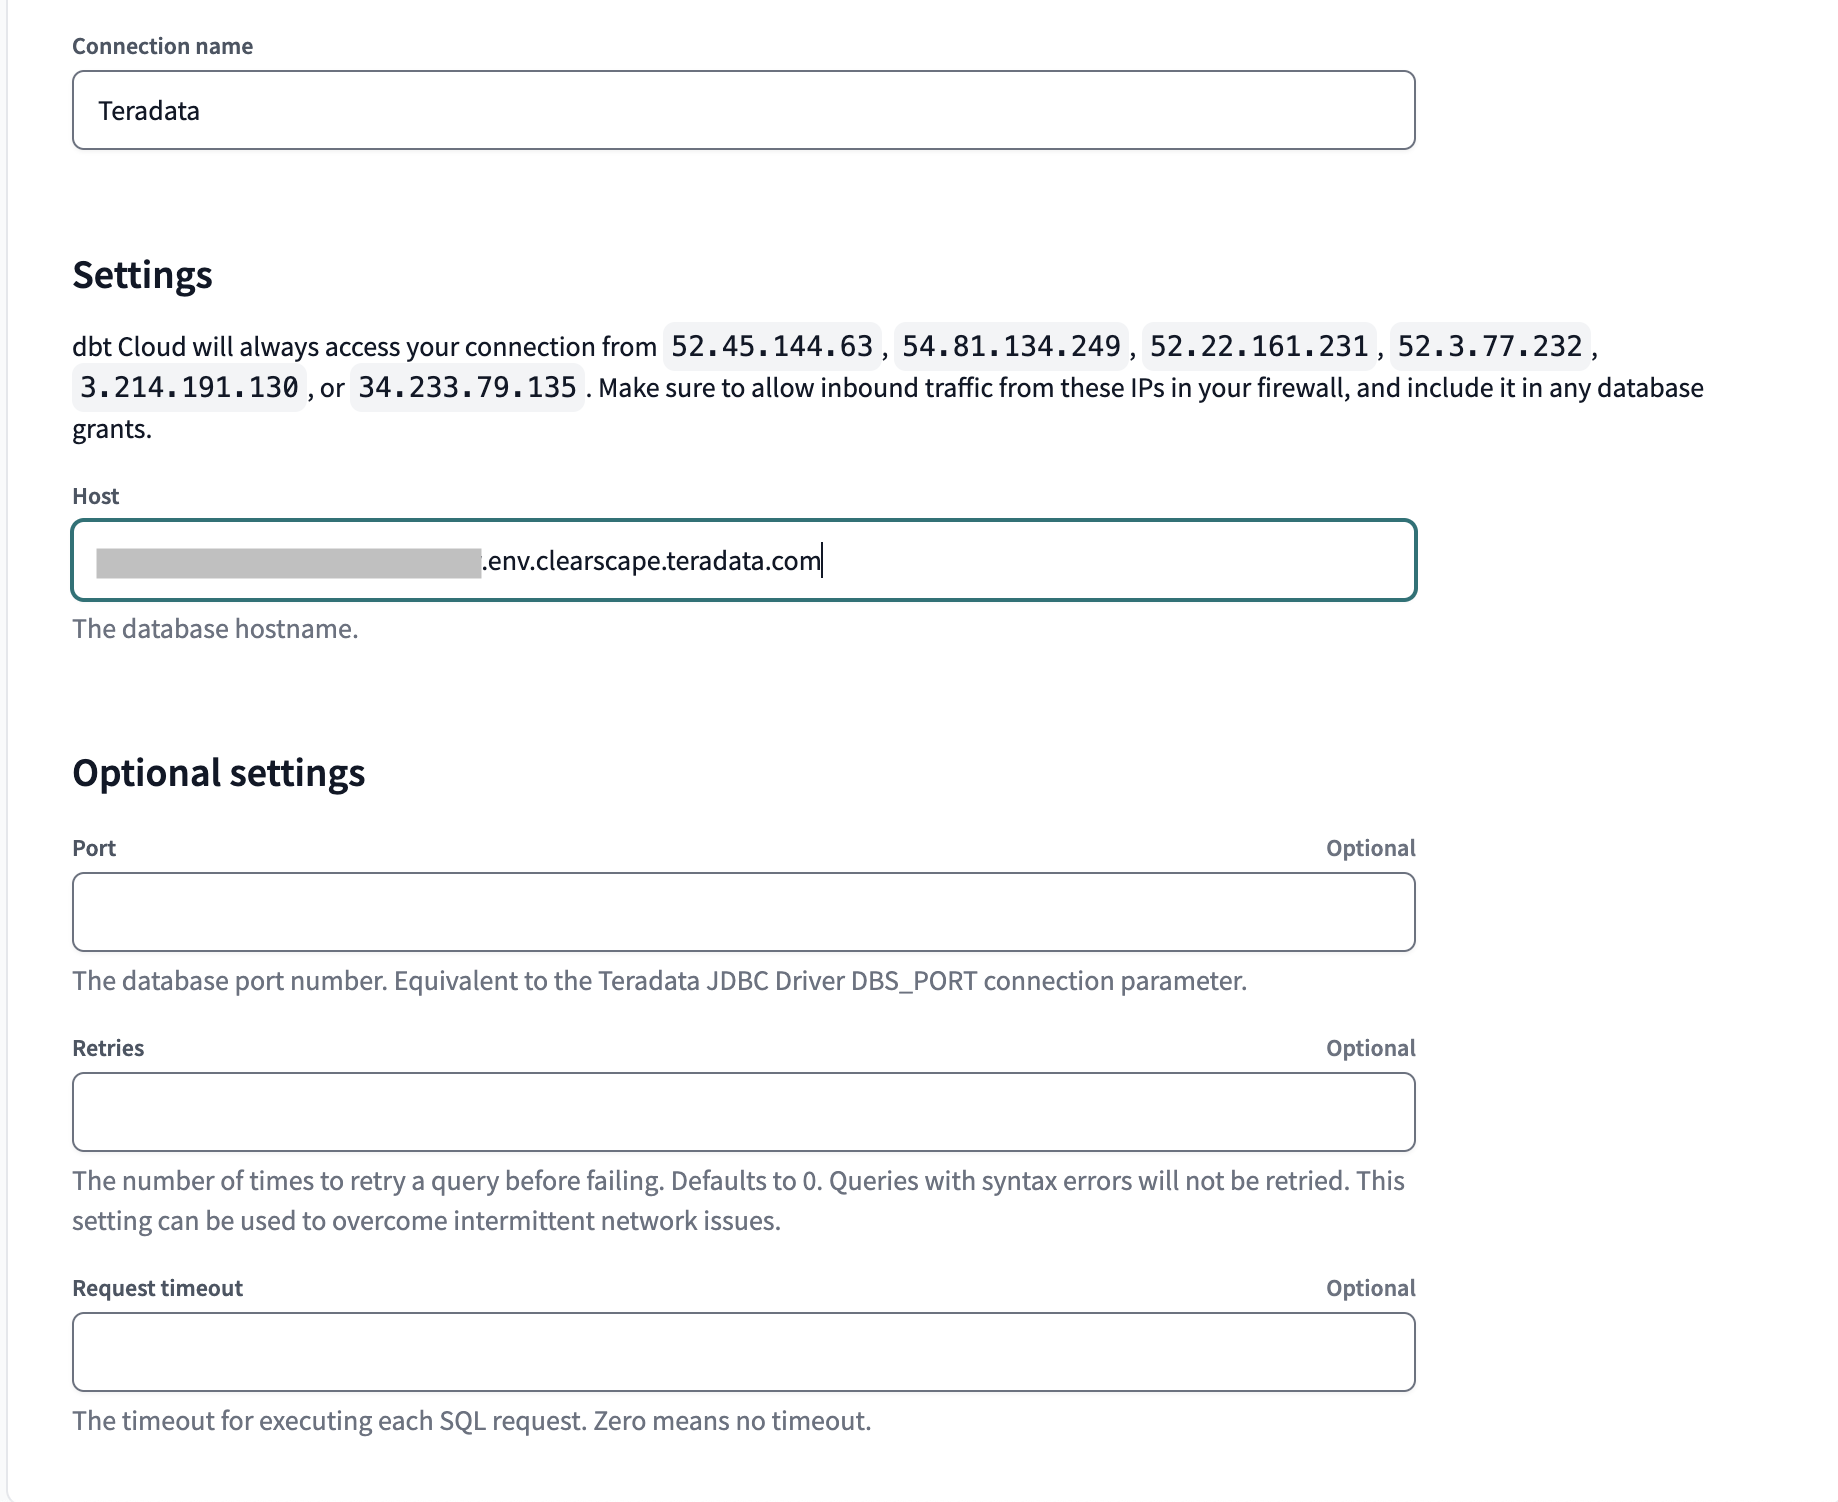Click the Optional settings heading
Image resolution: width=1838 pixels, height=1502 pixels.
(x=218, y=772)
